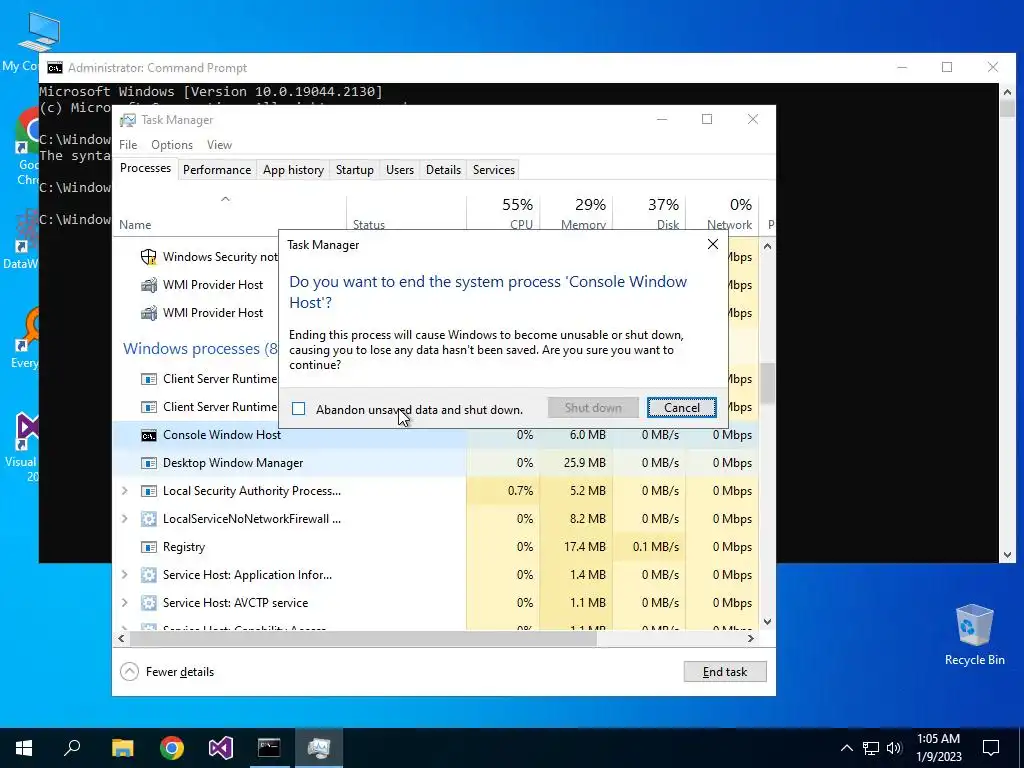Open the network status tray icon
The height and width of the screenshot is (768, 1024).
[x=871, y=748]
